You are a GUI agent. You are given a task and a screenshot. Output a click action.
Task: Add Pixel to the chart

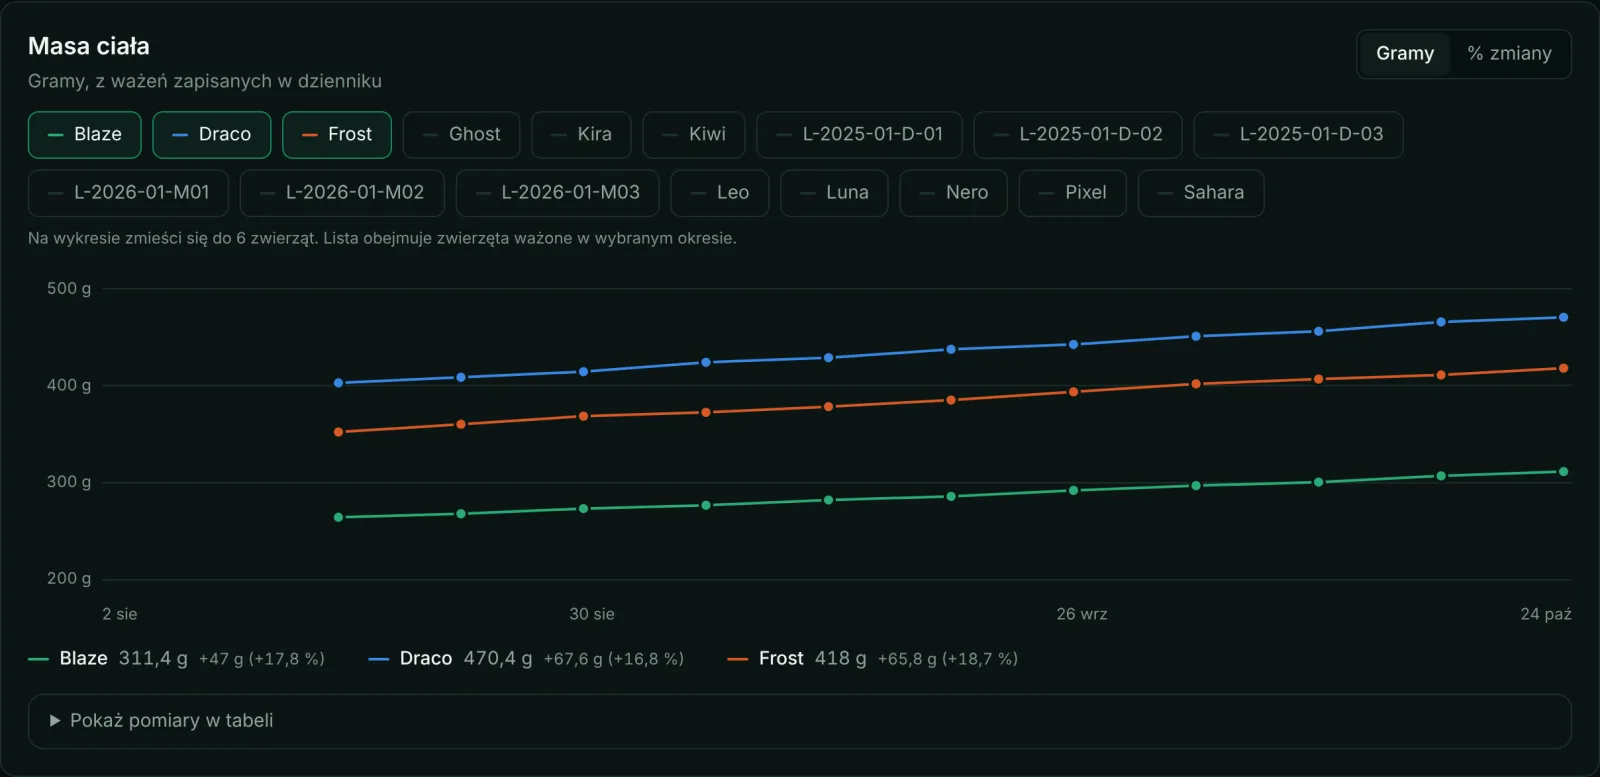tap(1073, 193)
